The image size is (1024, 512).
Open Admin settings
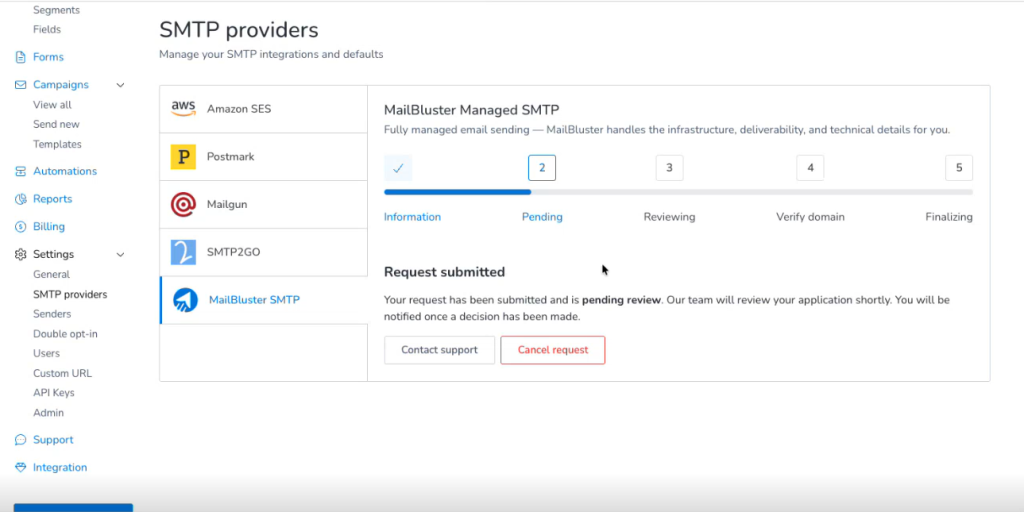click(x=48, y=413)
